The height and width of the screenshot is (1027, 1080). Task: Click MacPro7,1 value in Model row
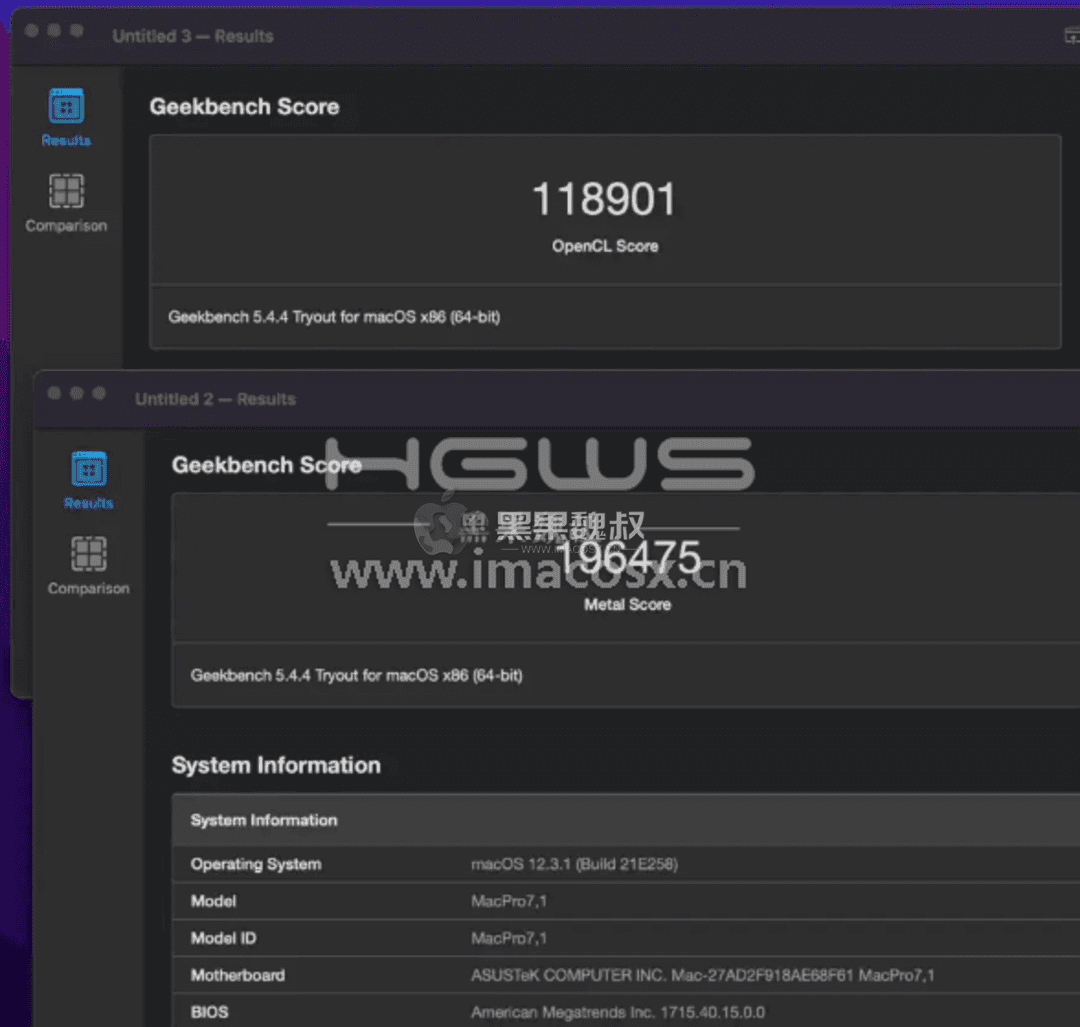[508, 901]
